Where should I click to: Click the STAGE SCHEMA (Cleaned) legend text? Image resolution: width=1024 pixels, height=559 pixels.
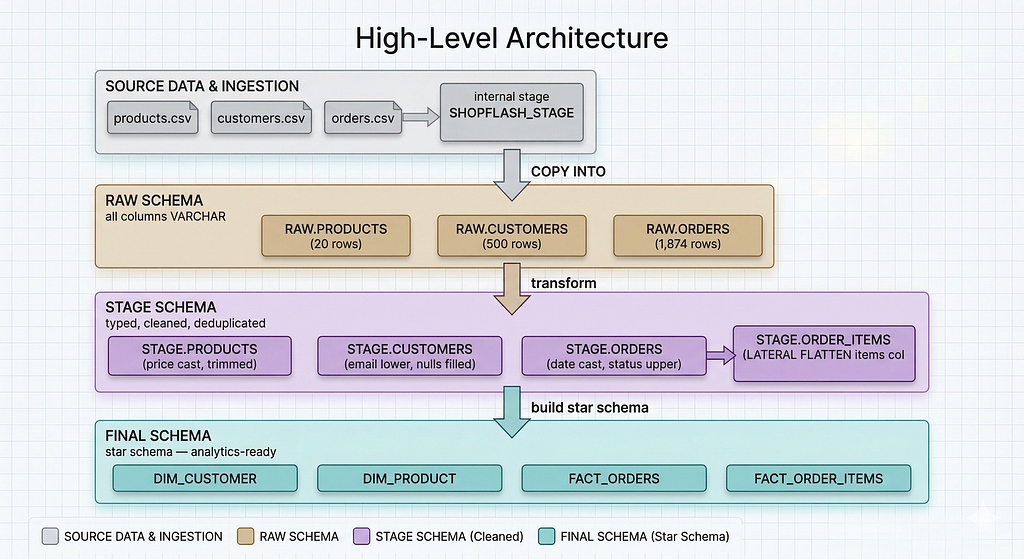[x=449, y=537]
